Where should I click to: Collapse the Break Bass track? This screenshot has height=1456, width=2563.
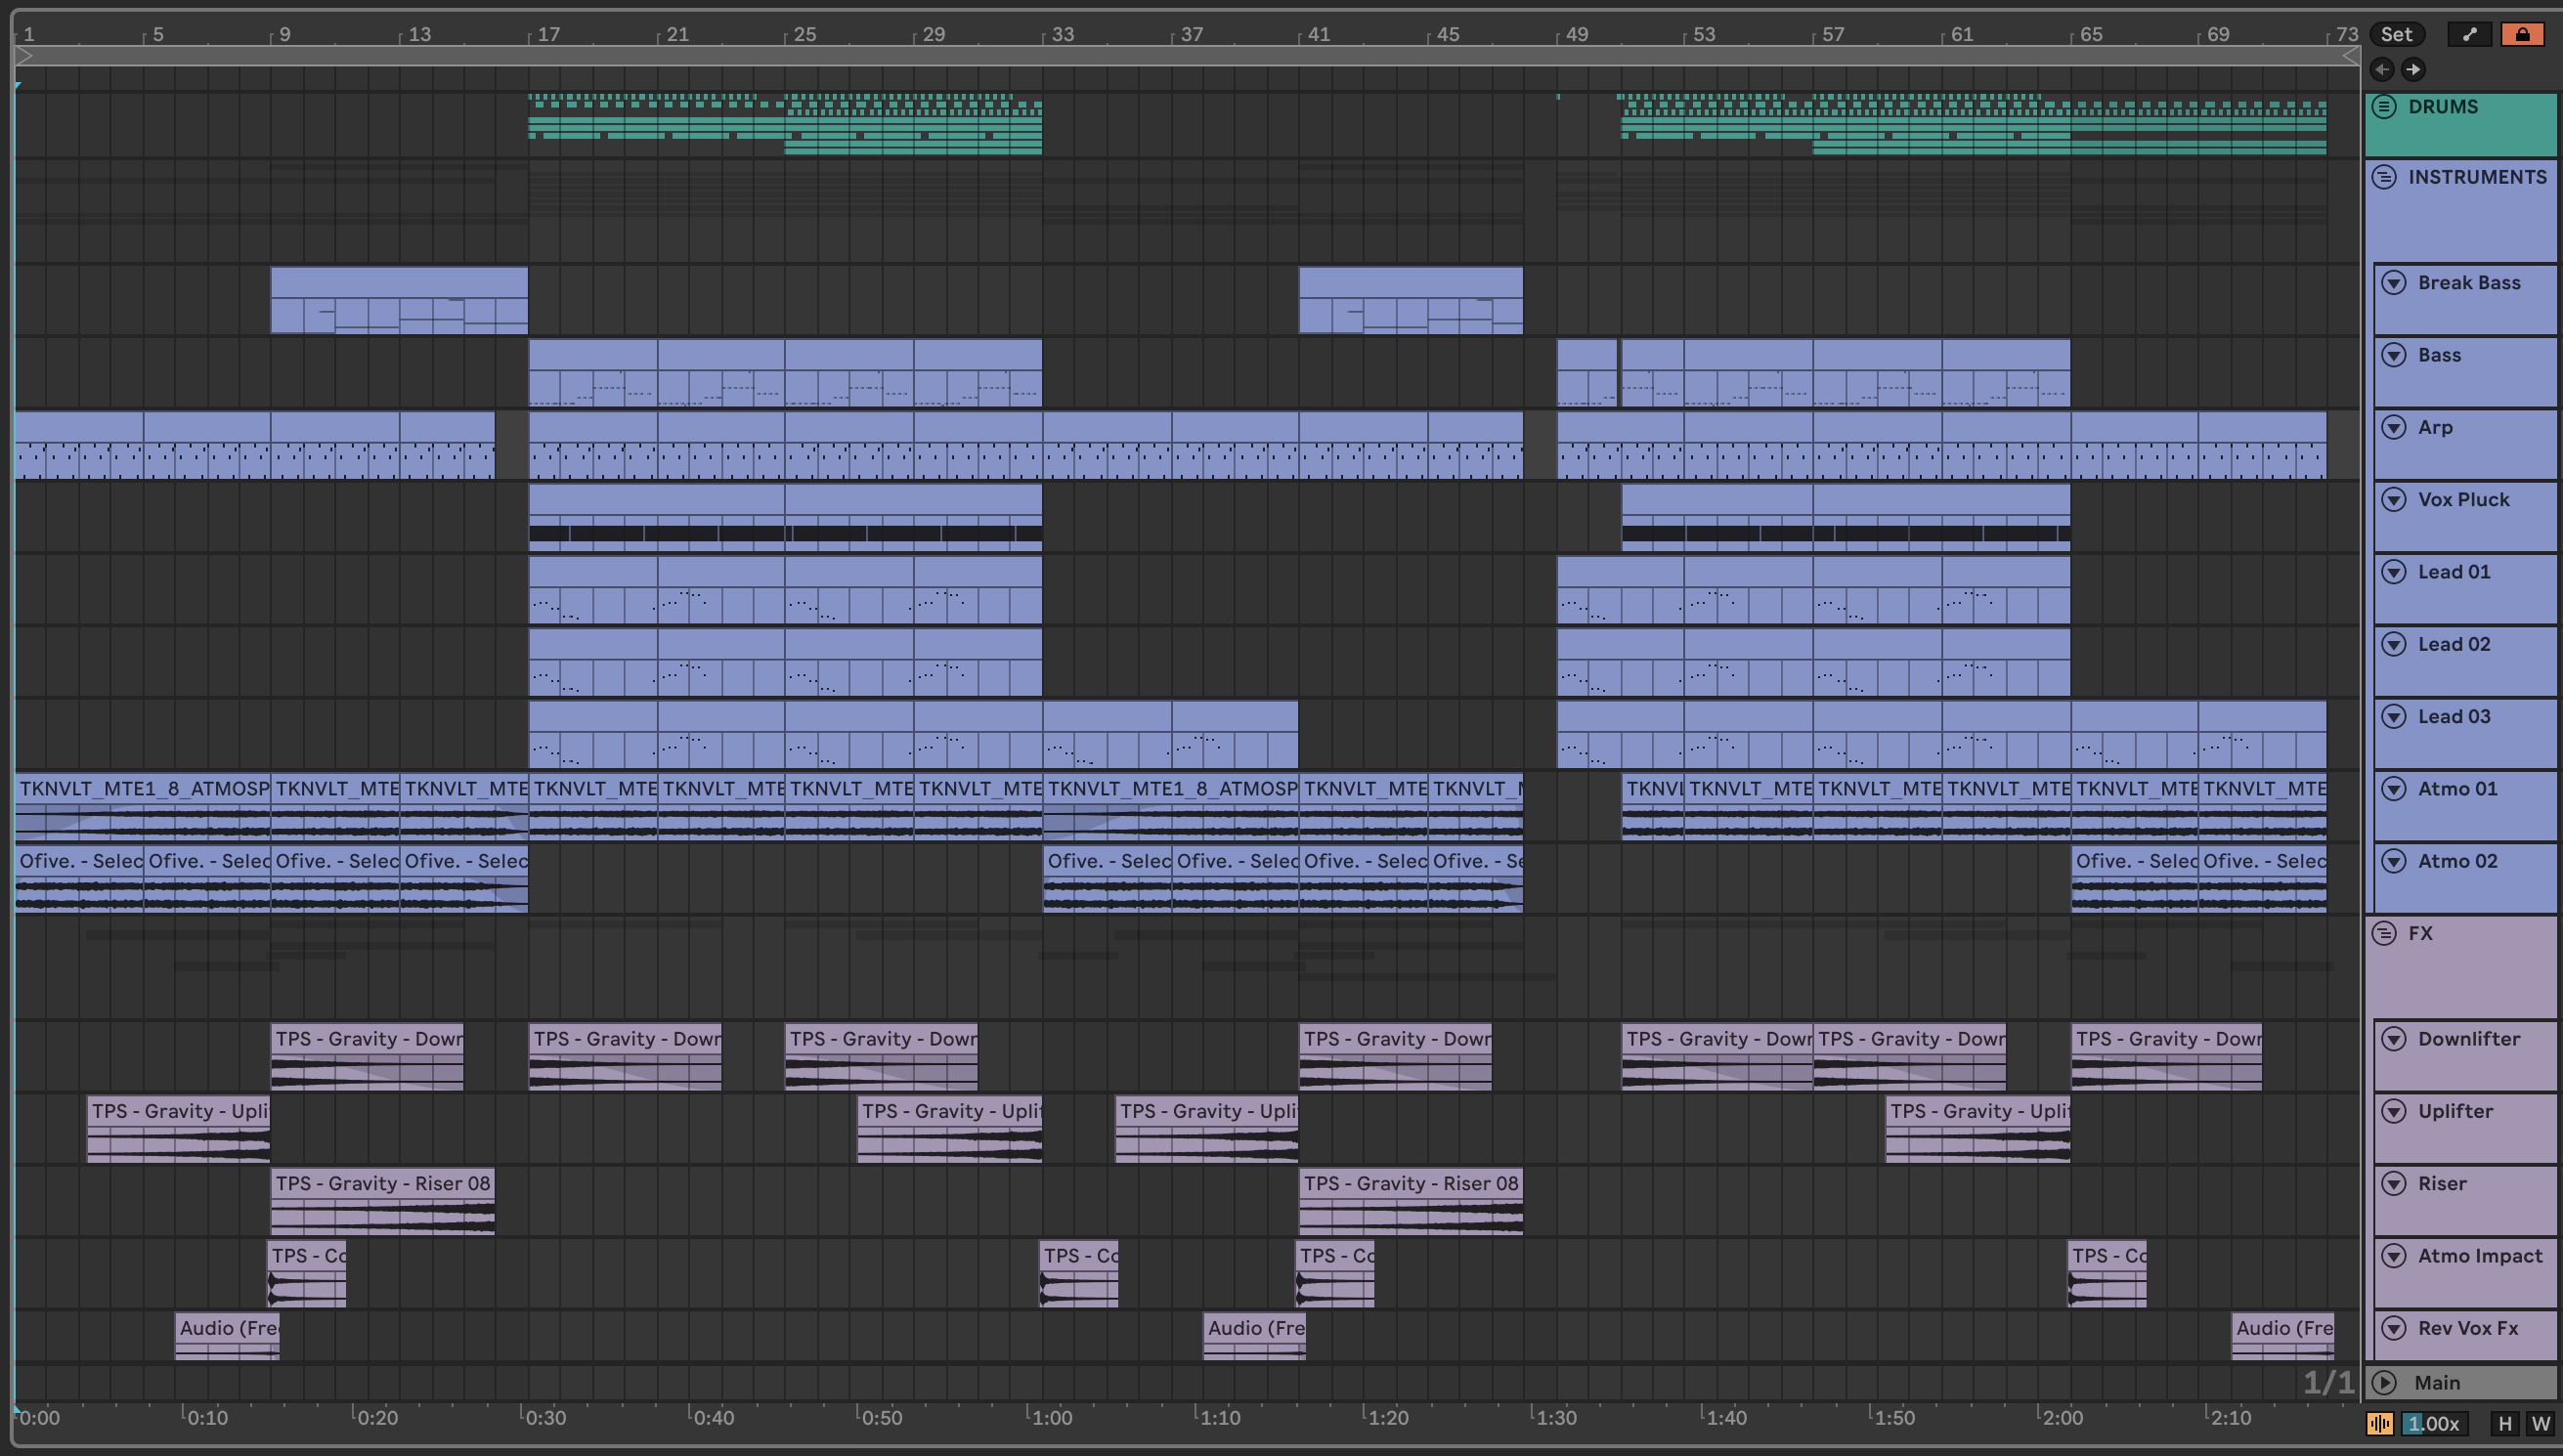tap(2394, 283)
